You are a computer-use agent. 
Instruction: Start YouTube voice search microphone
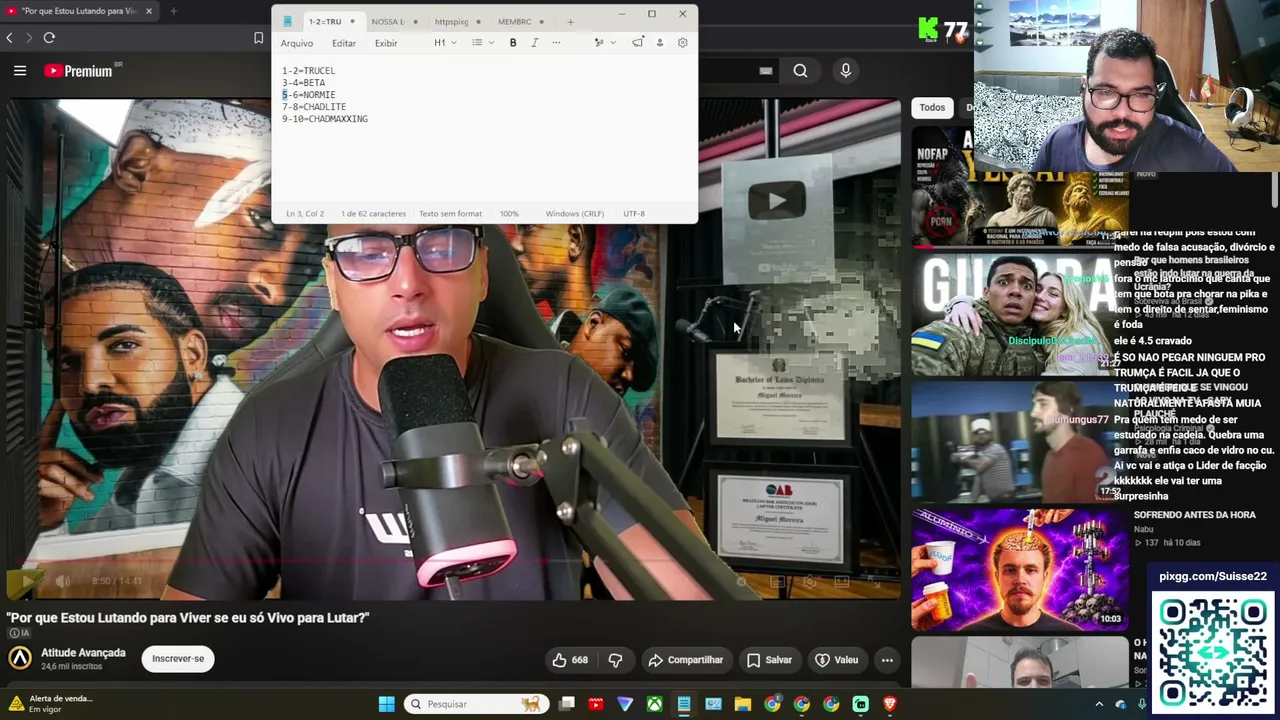[845, 71]
